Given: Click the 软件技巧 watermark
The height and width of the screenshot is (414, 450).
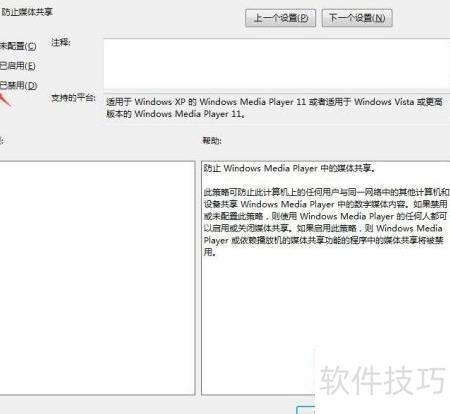Looking at the screenshot, I should point(383,380).
